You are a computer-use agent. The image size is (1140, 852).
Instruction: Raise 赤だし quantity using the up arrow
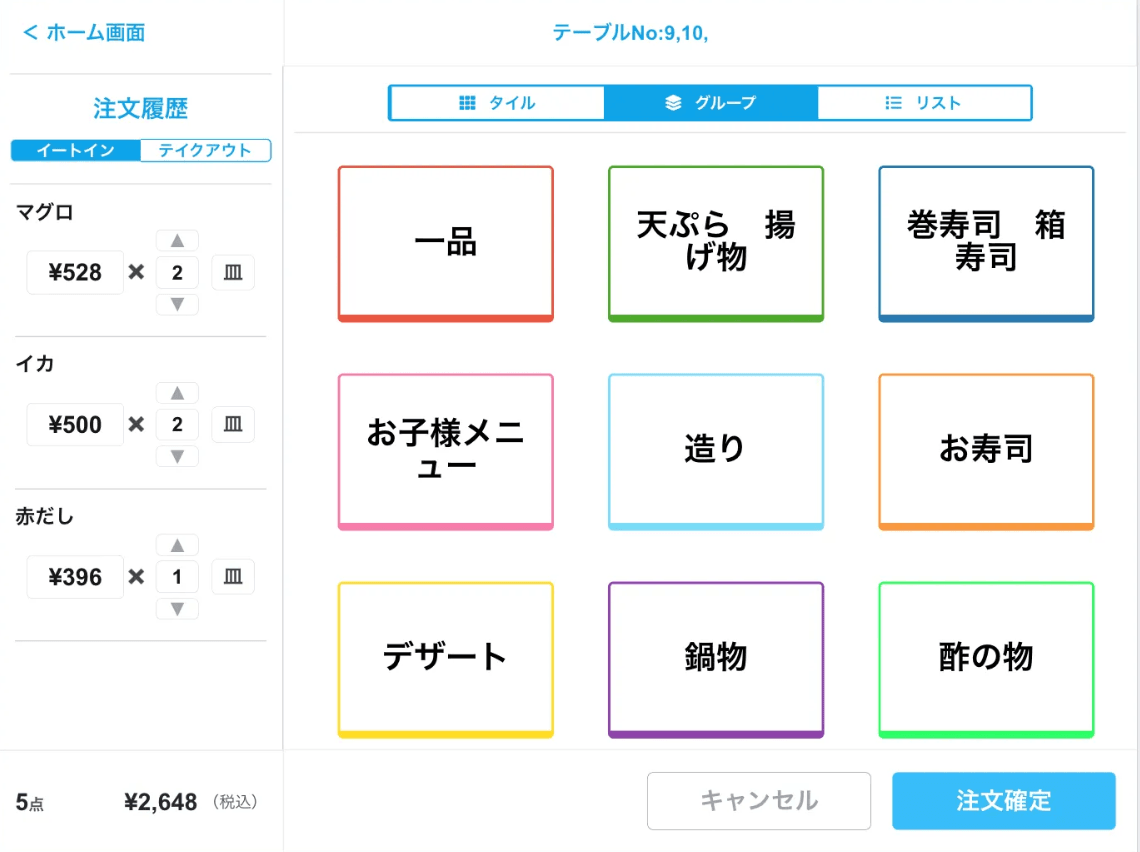coord(177,544)
